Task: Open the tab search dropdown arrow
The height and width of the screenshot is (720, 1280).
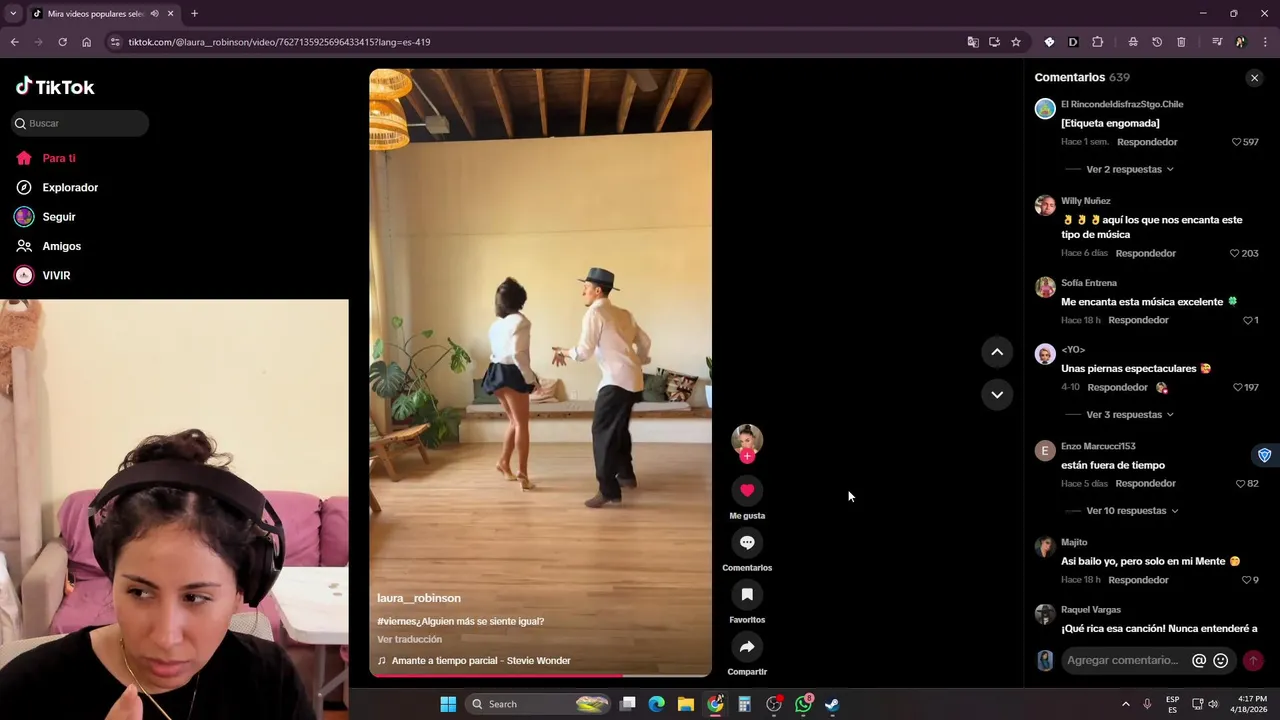Action: (x=13, y=14)
